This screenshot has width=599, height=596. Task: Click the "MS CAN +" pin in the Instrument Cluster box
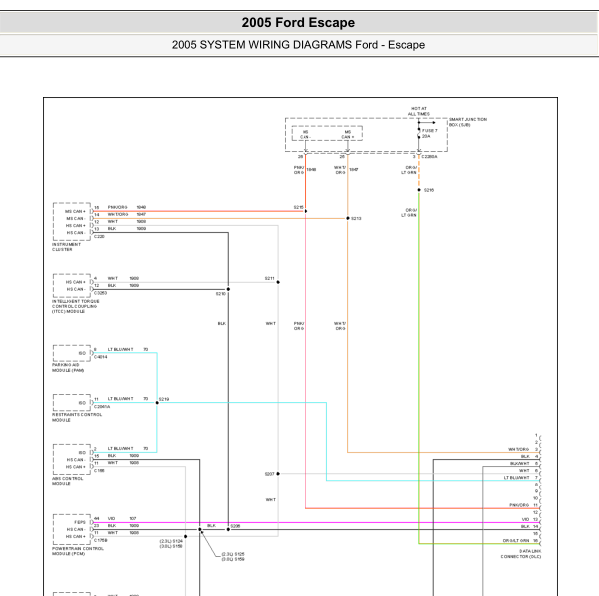tap(75, 211)
